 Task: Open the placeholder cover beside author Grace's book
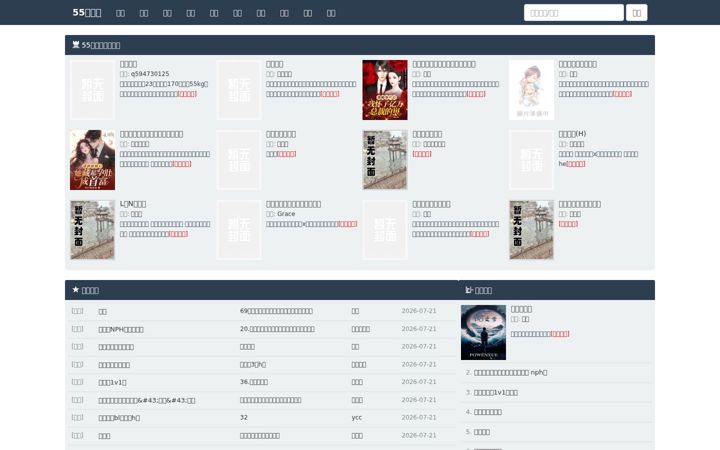(x=239, y=230)
